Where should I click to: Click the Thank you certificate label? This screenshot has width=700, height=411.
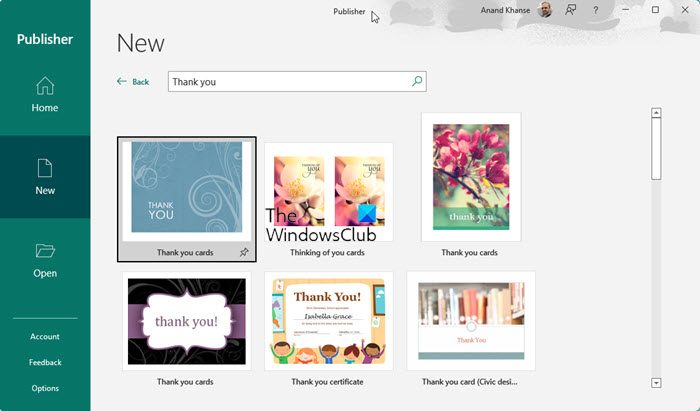[327, 382]
